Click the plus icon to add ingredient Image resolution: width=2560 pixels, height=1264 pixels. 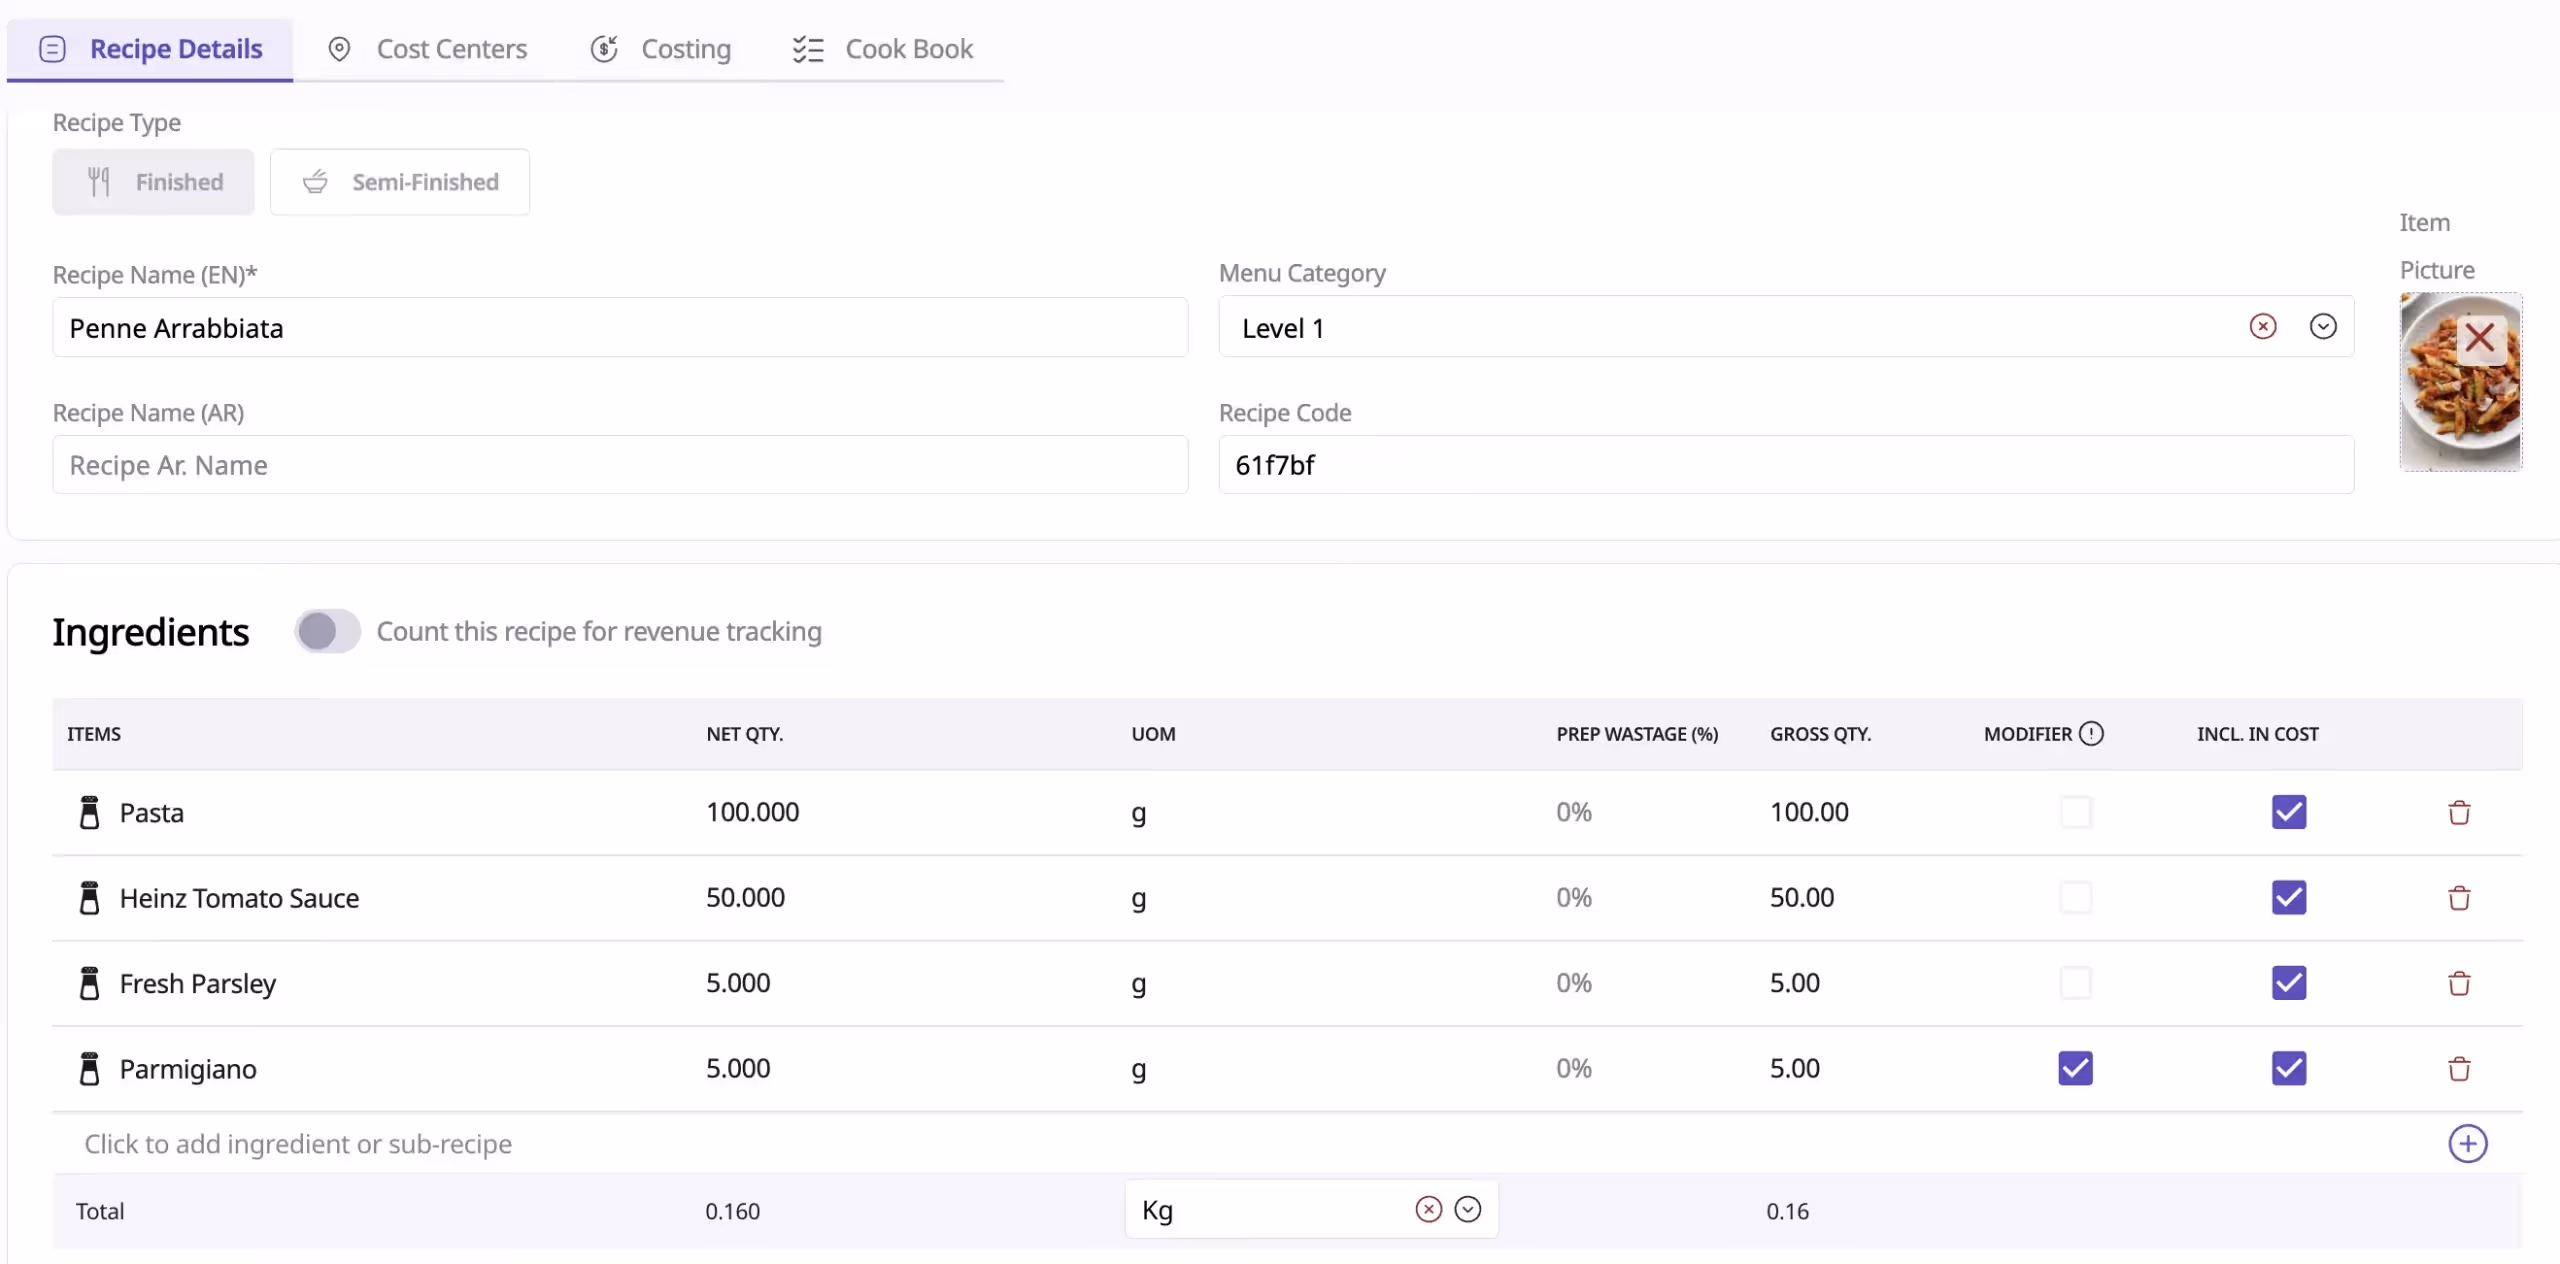[2466, 1144]
